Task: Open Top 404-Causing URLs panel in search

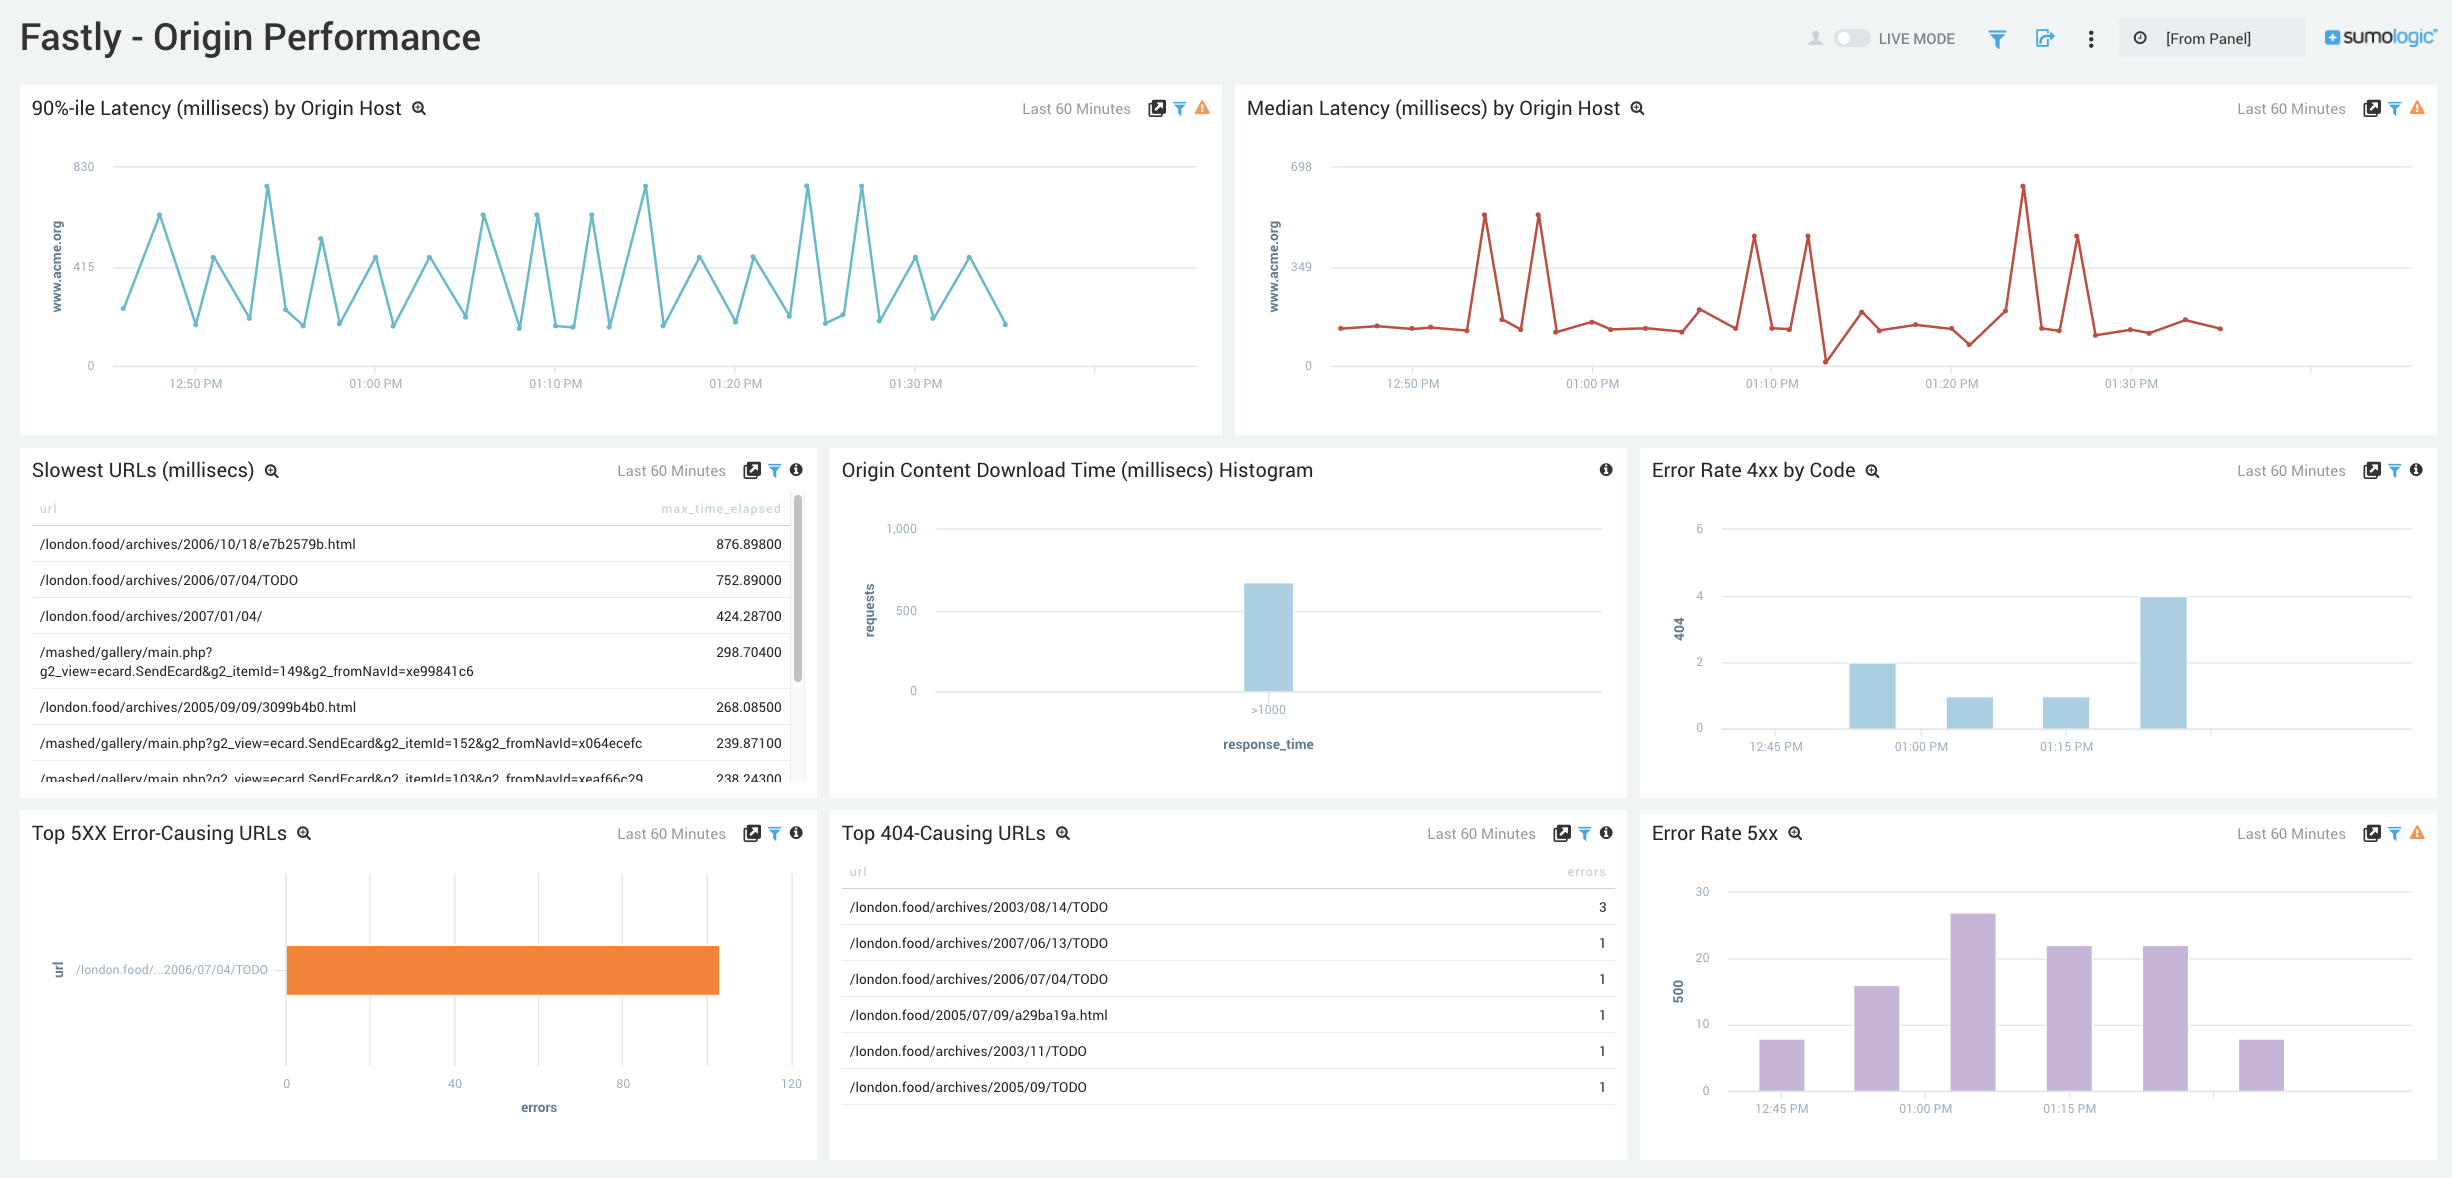Action: click(x=1562, y=833)
